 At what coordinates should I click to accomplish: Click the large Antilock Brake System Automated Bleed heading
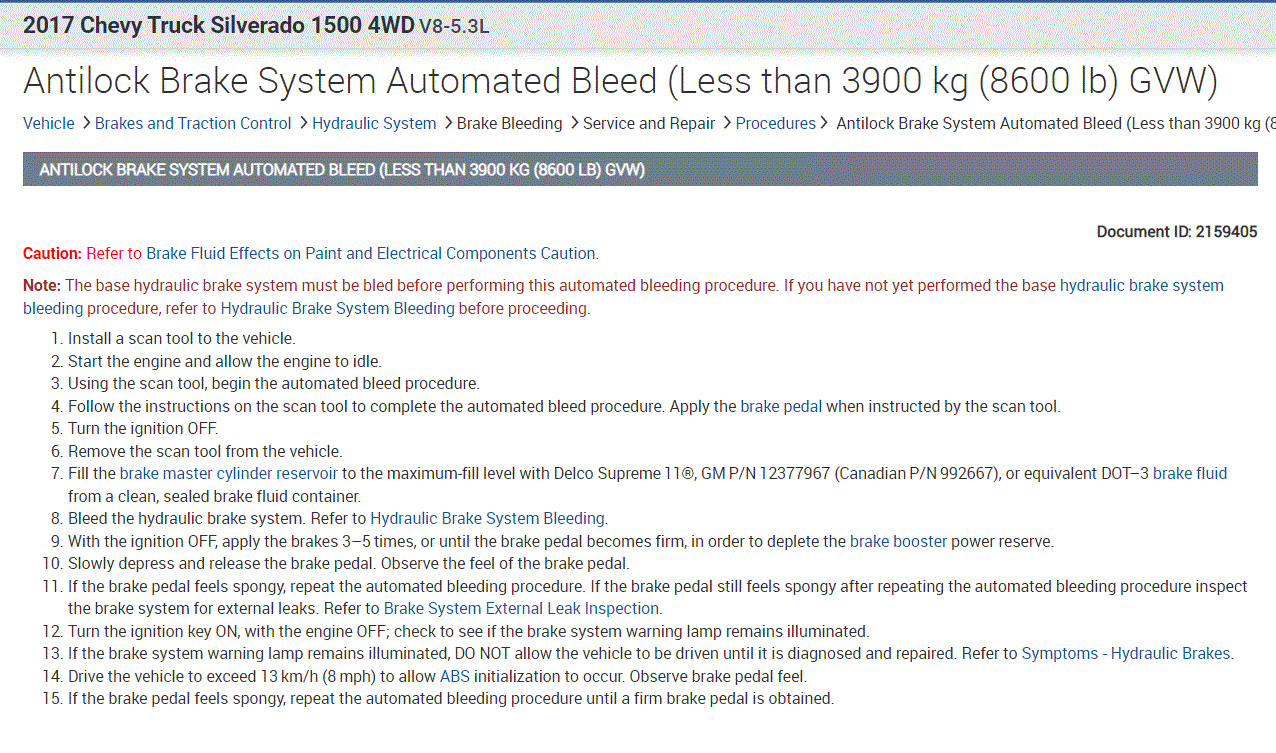pyautogui.click(x=620, y=81)
